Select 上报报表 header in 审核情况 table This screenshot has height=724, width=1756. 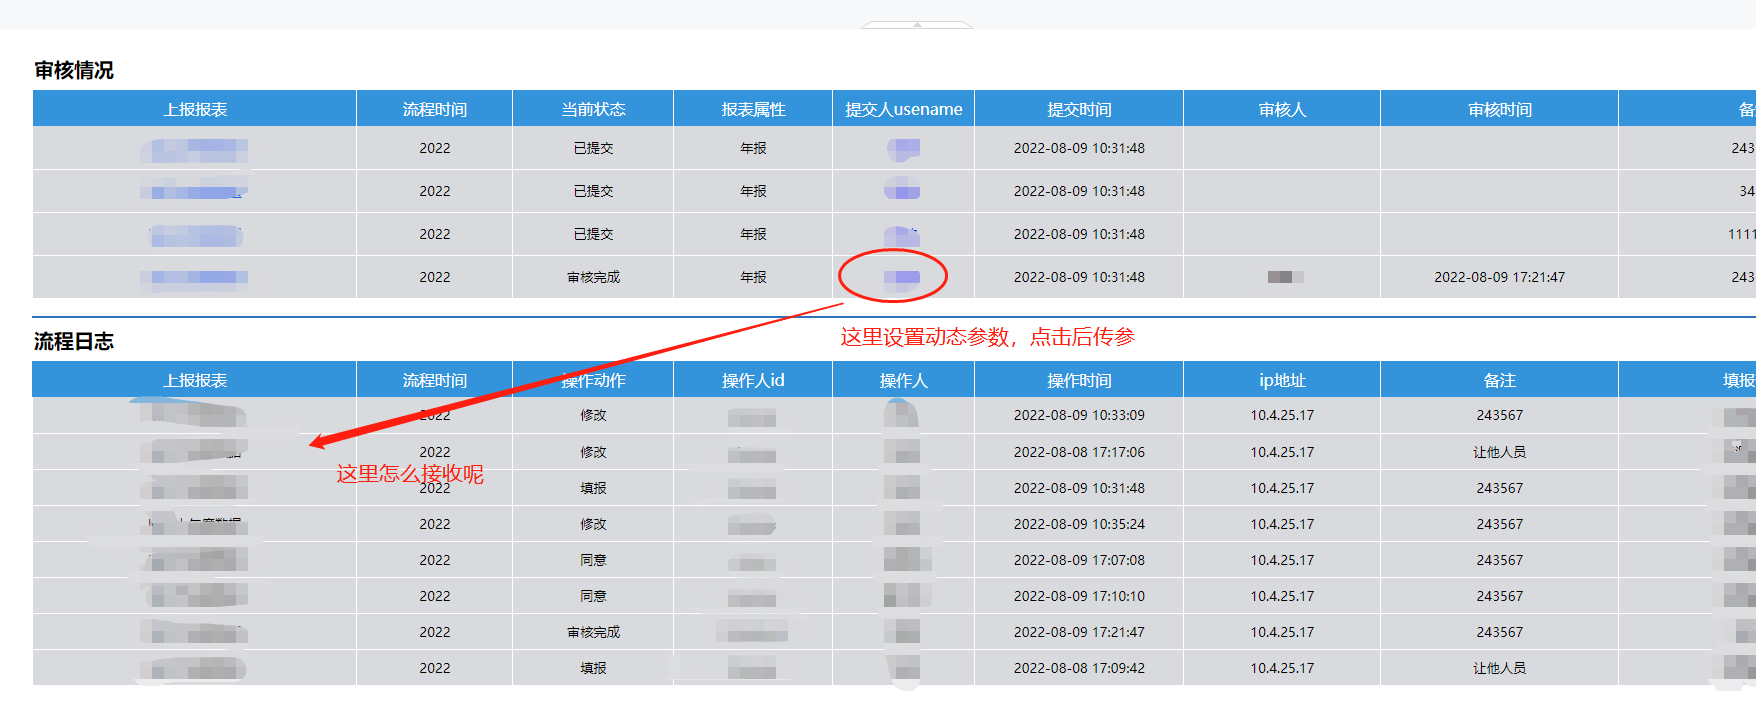pos(195,109)
